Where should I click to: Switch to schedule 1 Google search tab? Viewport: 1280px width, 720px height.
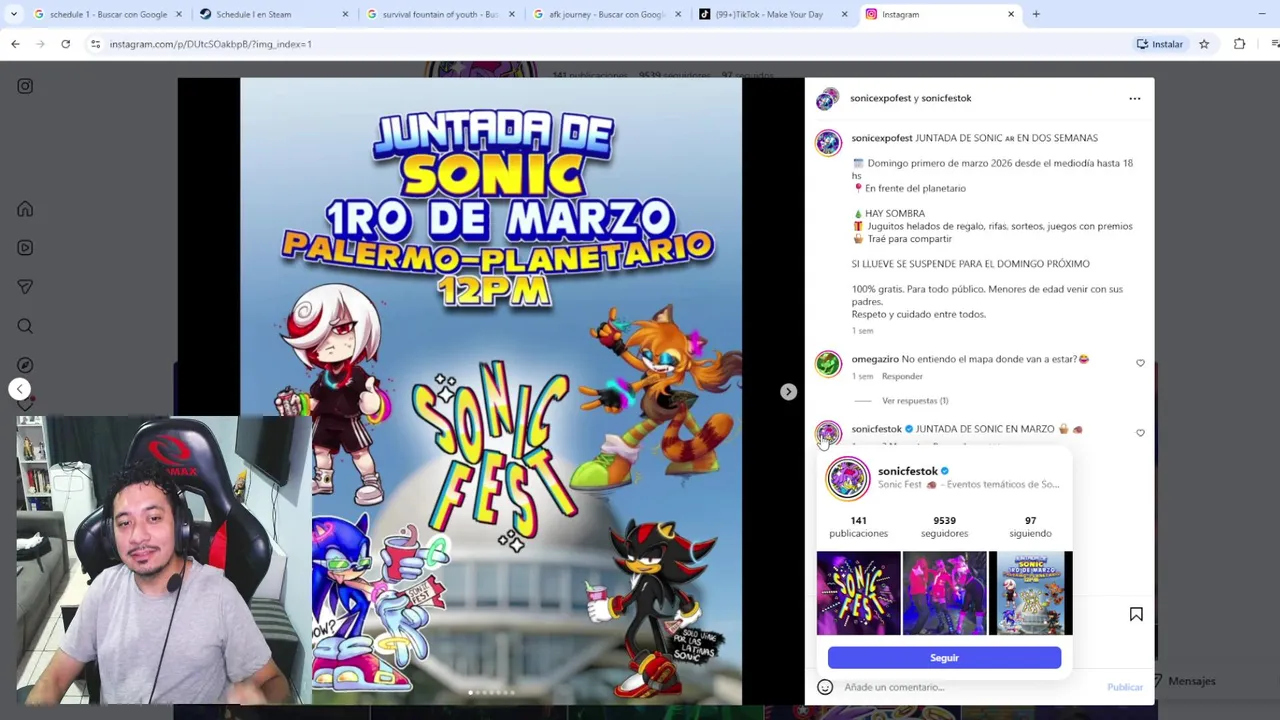[108, 14]
